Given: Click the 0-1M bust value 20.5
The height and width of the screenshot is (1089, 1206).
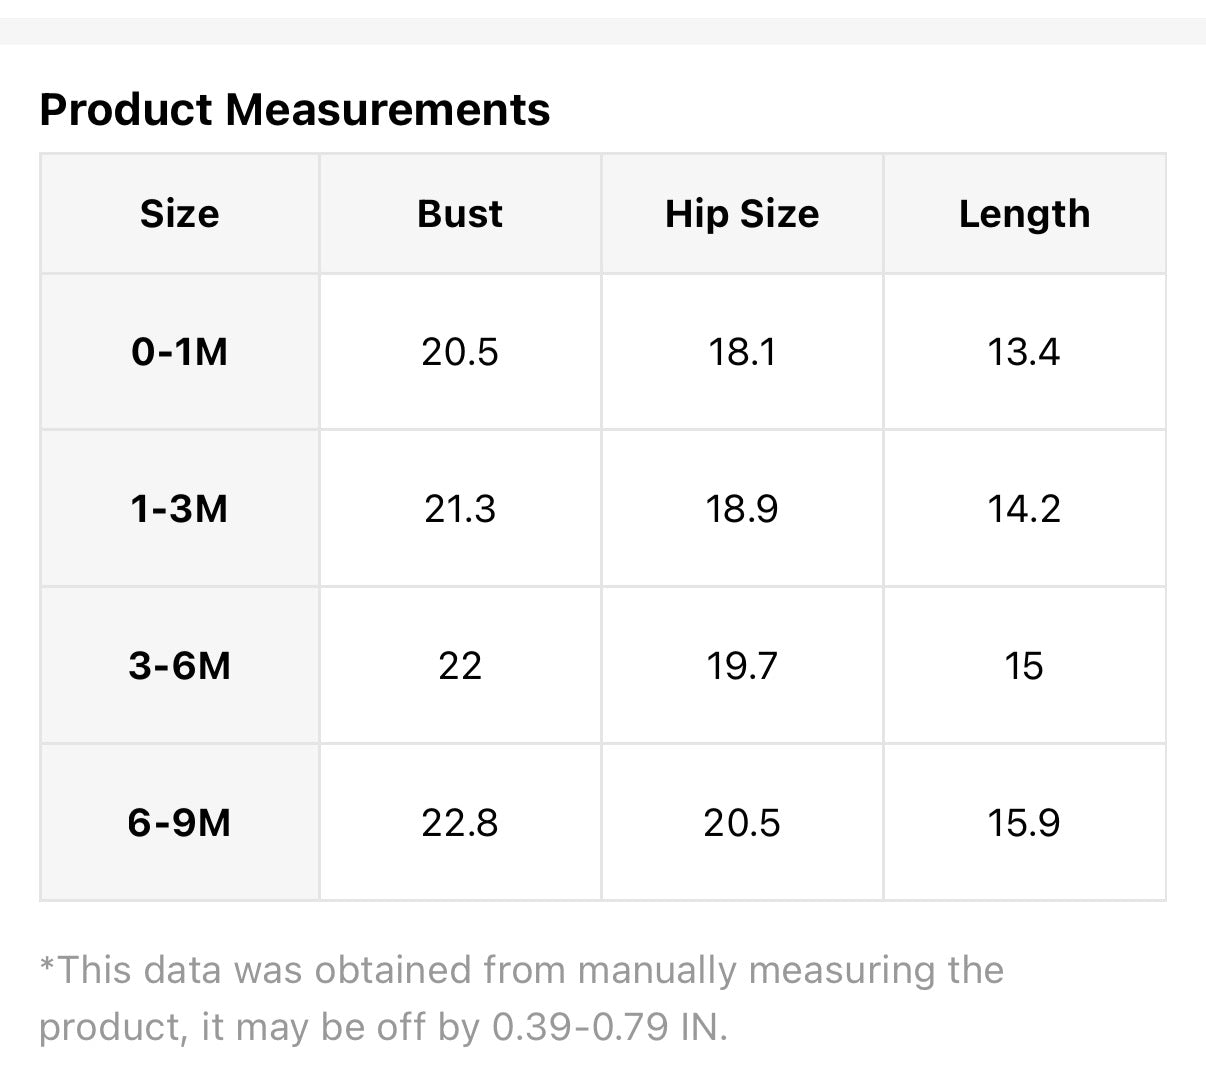Looking at the screenshot, I should coord(460,352).
